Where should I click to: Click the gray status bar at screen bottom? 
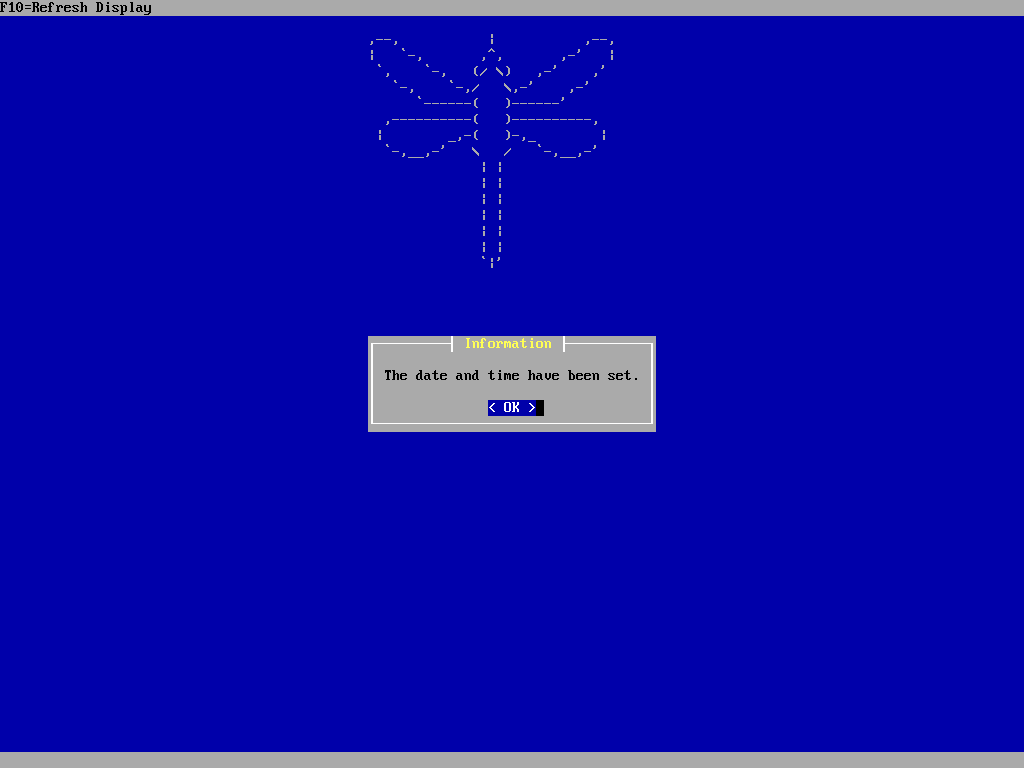click(512, 760)
